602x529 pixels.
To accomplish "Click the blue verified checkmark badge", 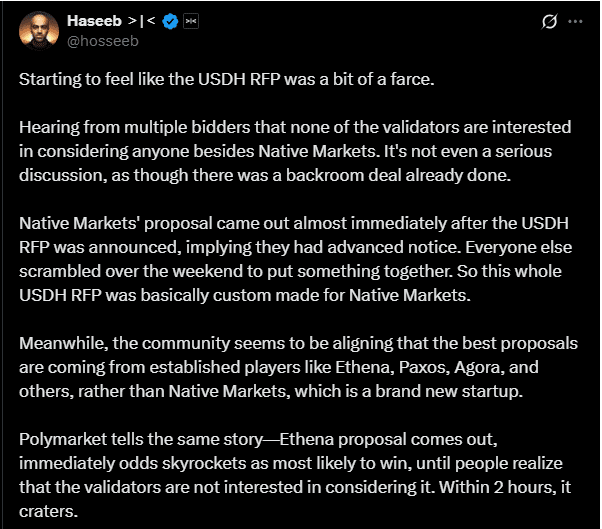I will 170,21.
